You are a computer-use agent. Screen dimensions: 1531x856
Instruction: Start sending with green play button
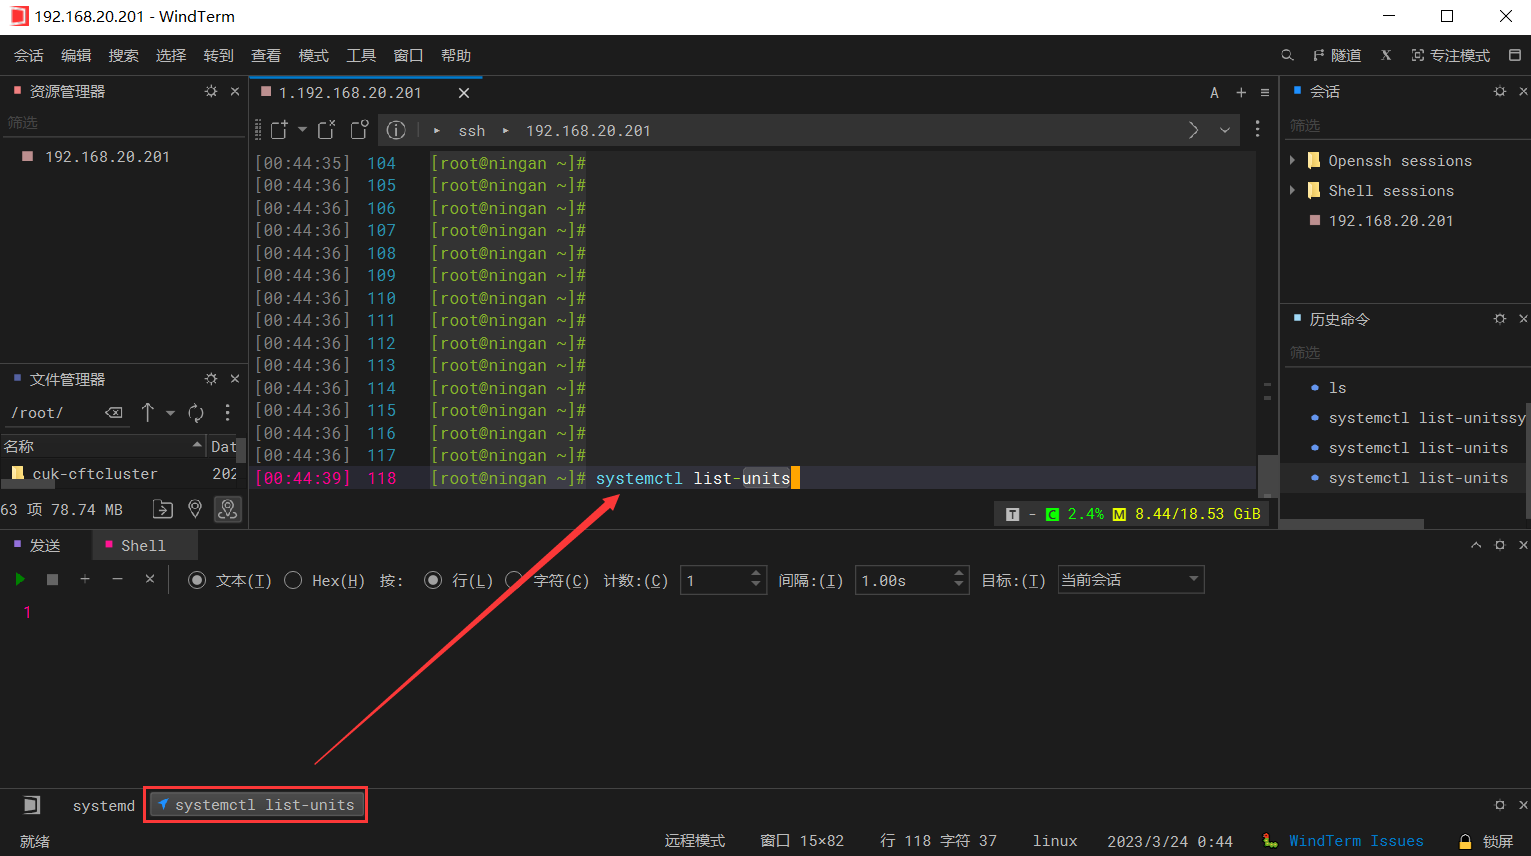(x=19, y=579)
